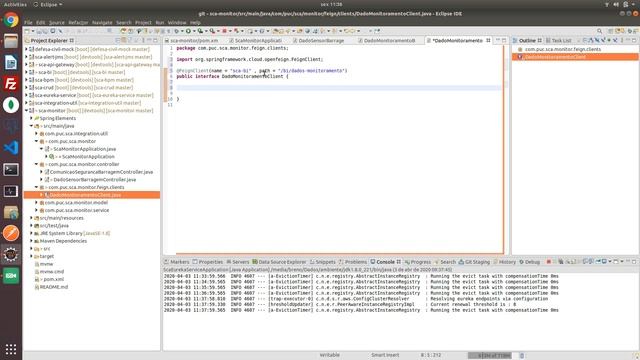Expand the sca-crud project

[27, 87]
